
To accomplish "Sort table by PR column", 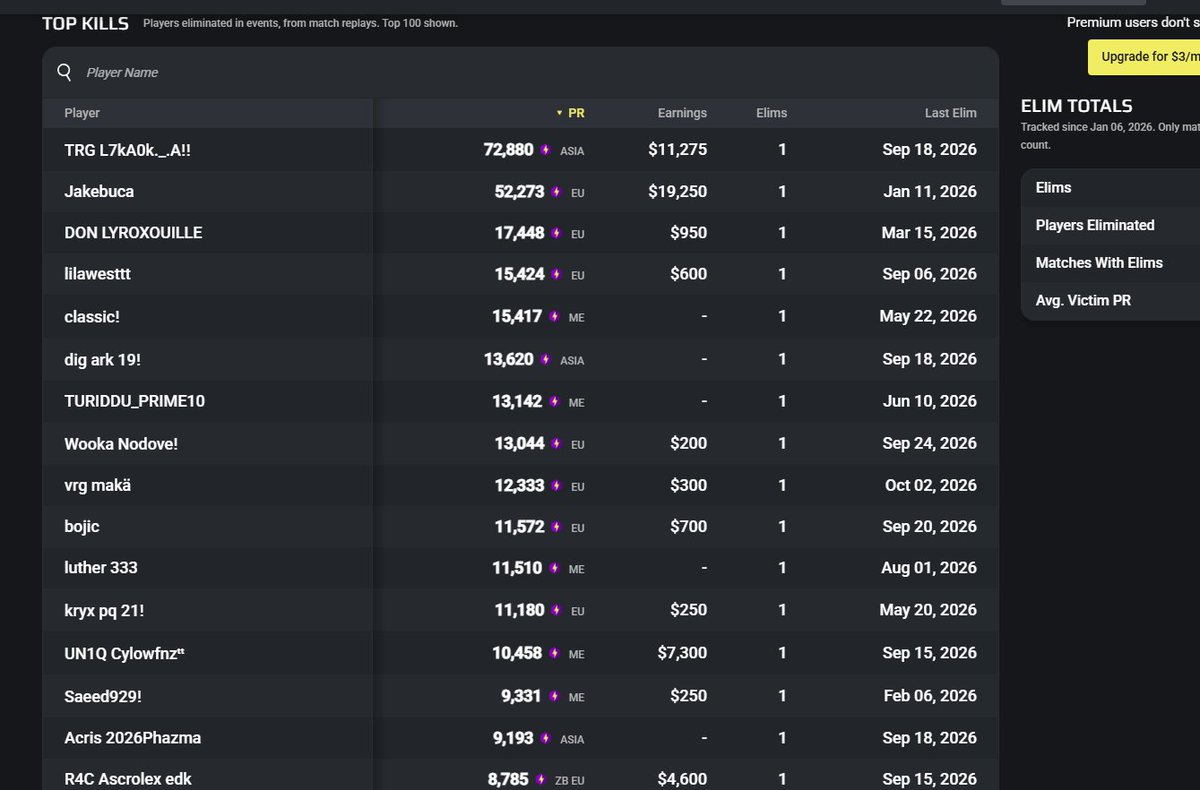I will coord(571,113).
